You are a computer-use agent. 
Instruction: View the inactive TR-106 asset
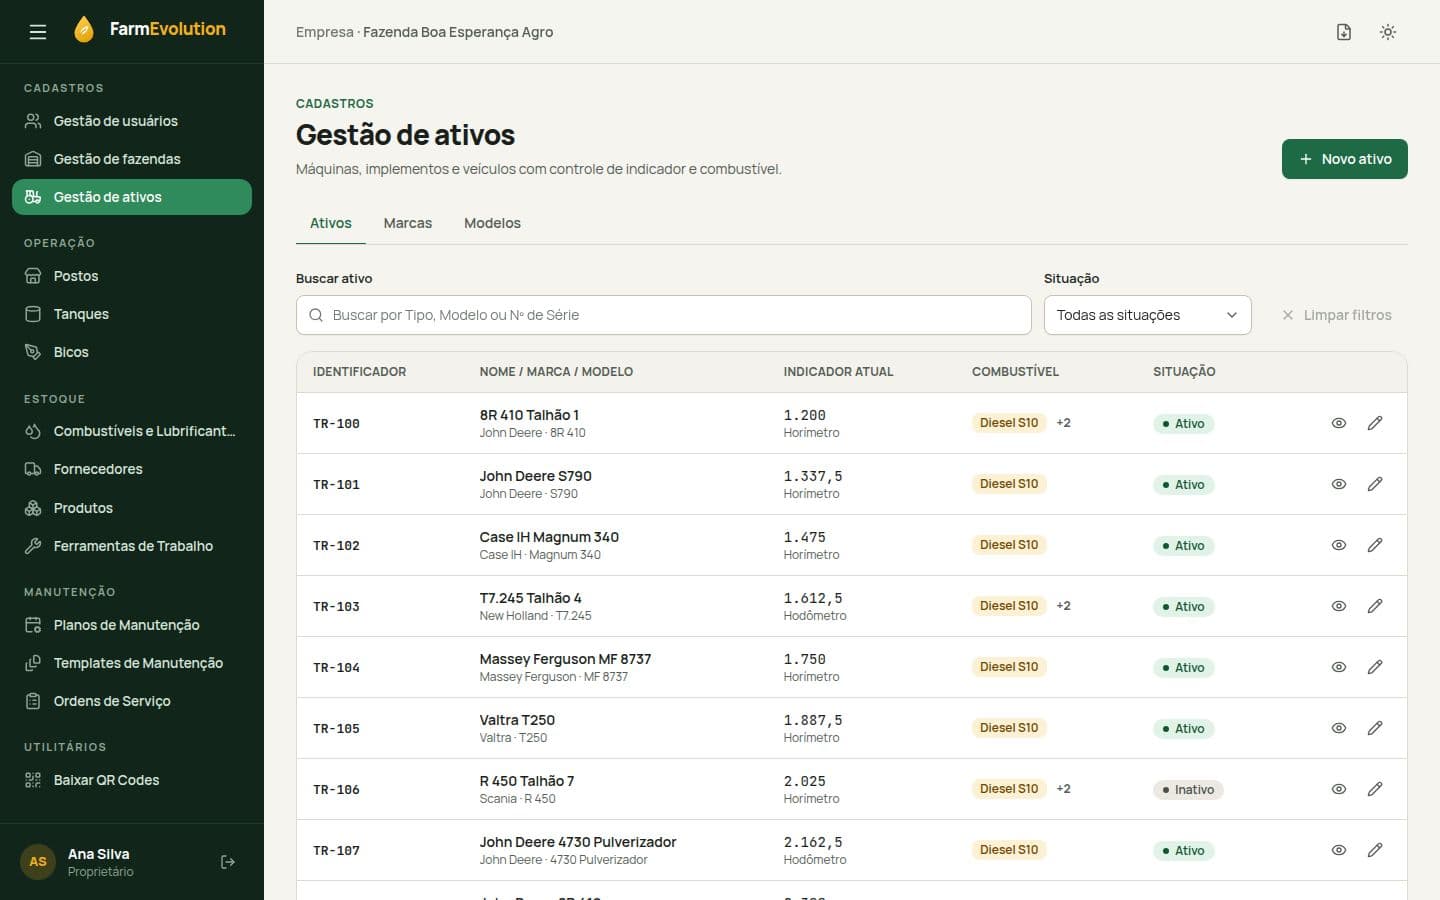click(1339, 789)
